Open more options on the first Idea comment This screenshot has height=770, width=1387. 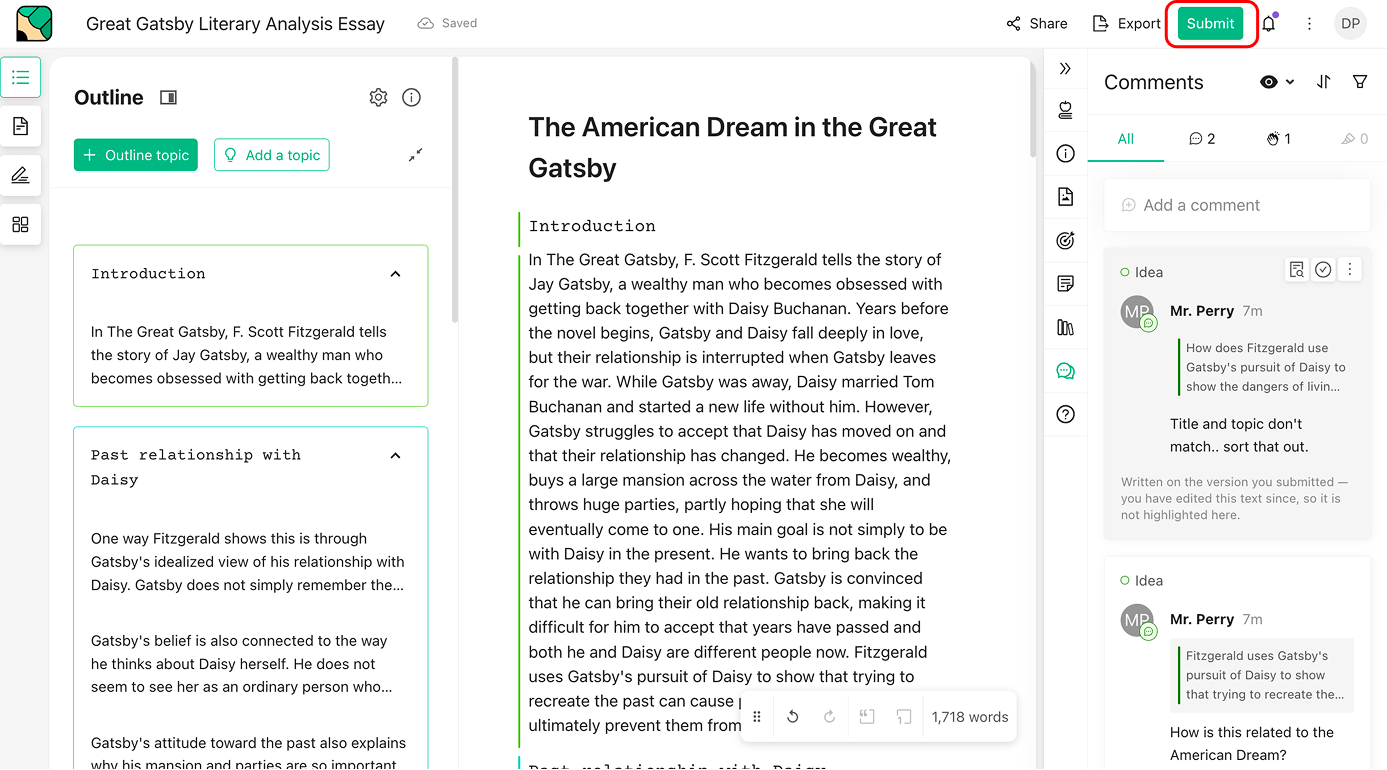click(x=1350, y=269)
